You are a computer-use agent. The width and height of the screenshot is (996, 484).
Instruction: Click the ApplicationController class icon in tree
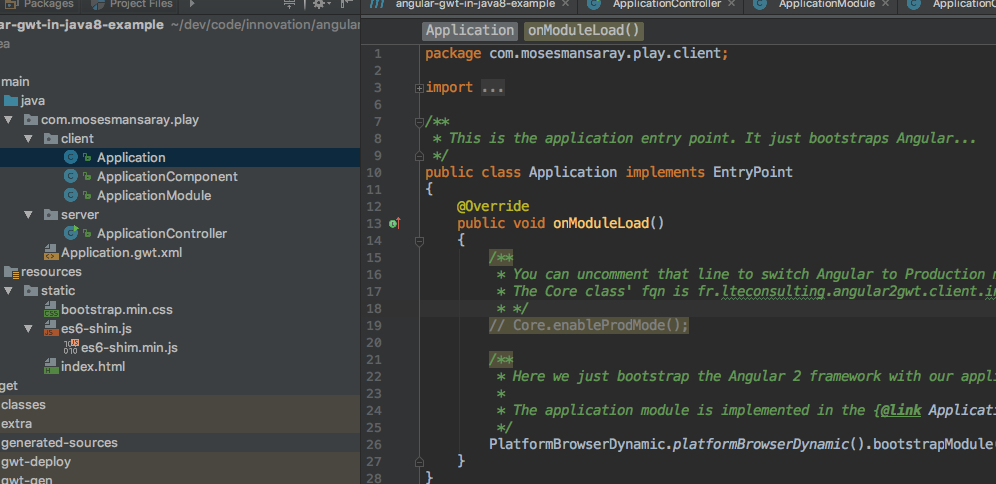pyautogui.click(x=71, y=233)
